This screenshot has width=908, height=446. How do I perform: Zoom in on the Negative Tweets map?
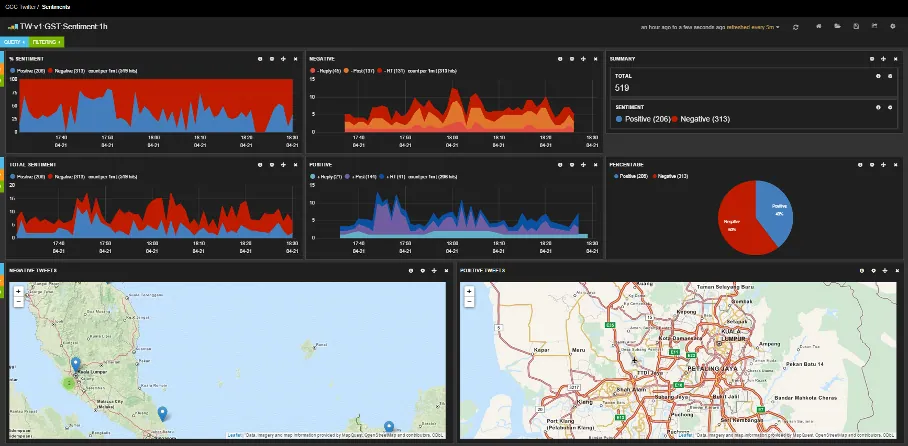pos(19,291)
